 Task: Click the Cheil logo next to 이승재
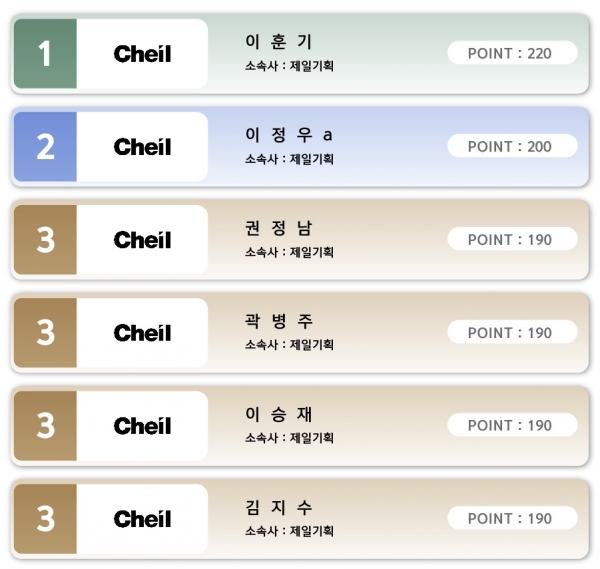142,426
